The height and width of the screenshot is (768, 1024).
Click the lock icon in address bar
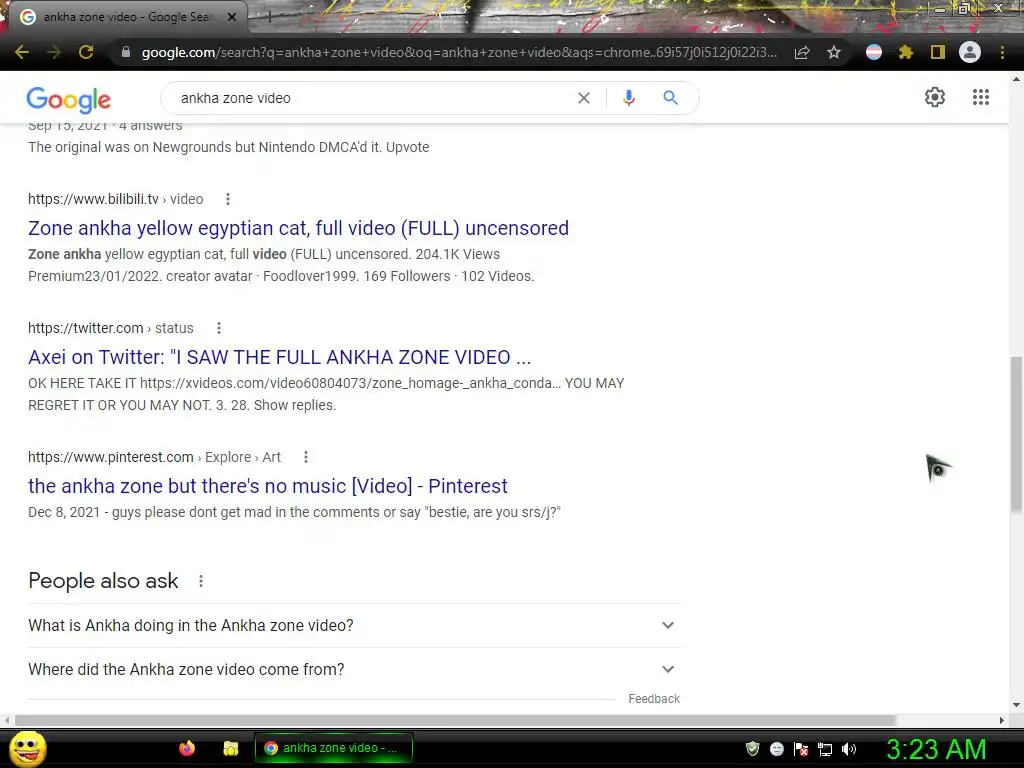click(x=125, y=52)
